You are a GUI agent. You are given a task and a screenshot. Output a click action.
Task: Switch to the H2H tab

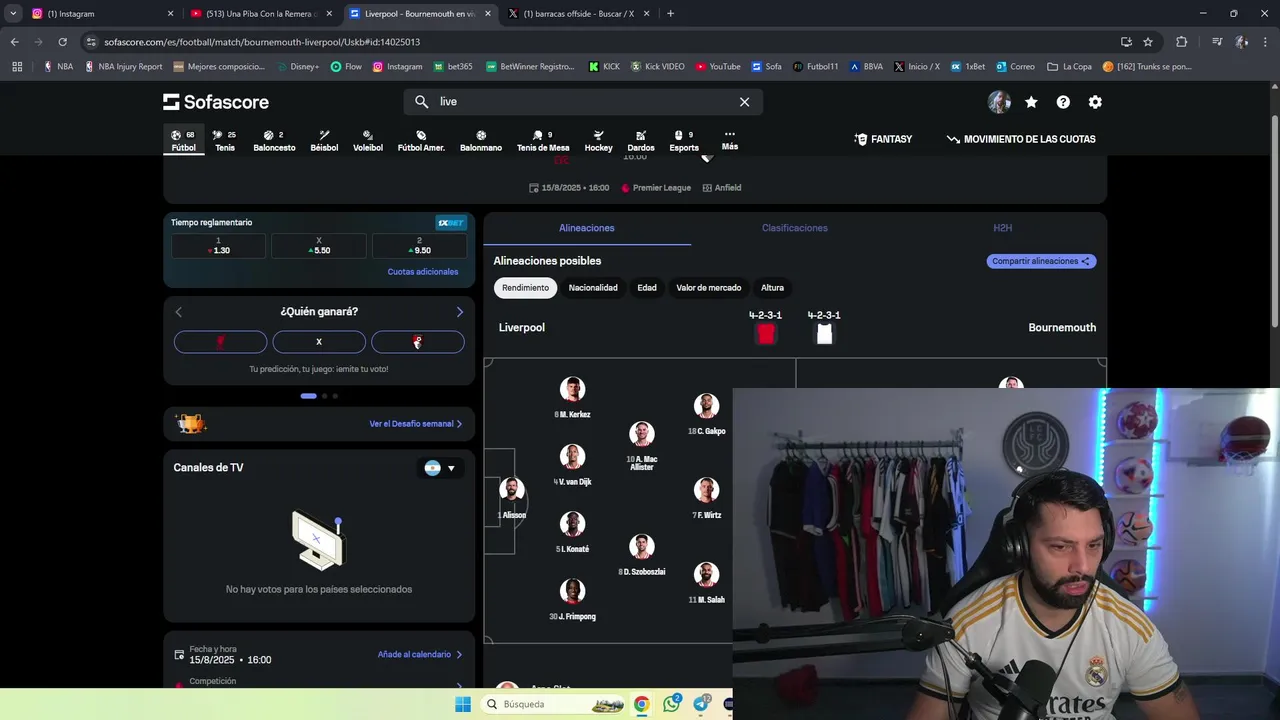(x=1003, y=228)
